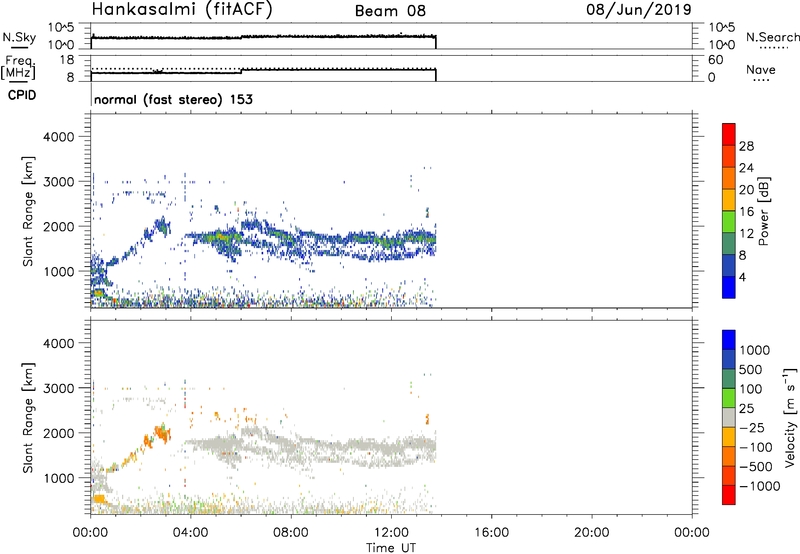
Task: Click the power color bar label "28"
Action: 746,146
